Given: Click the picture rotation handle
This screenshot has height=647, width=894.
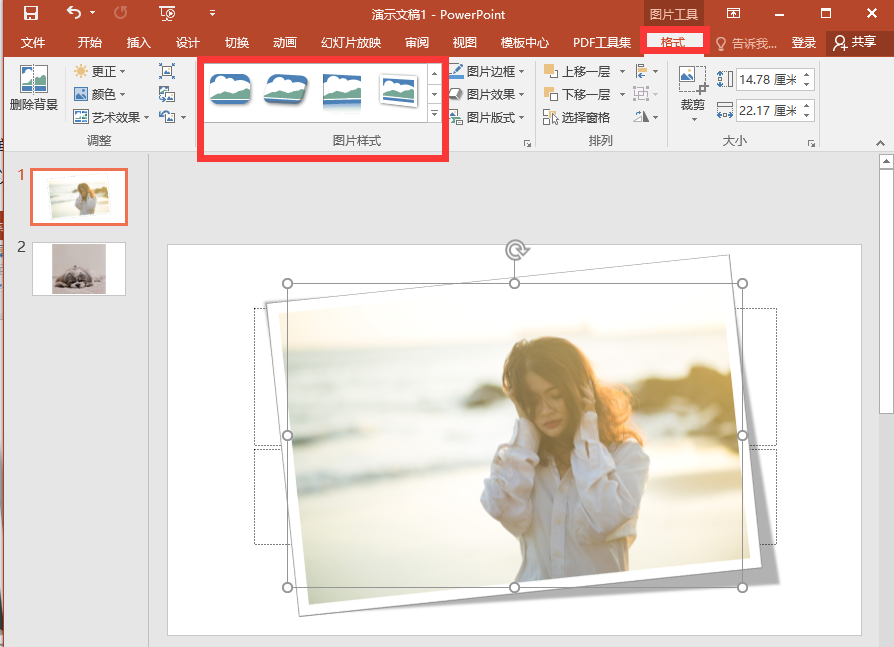Looking at the screenshot, I should click(x=516, y=250).
